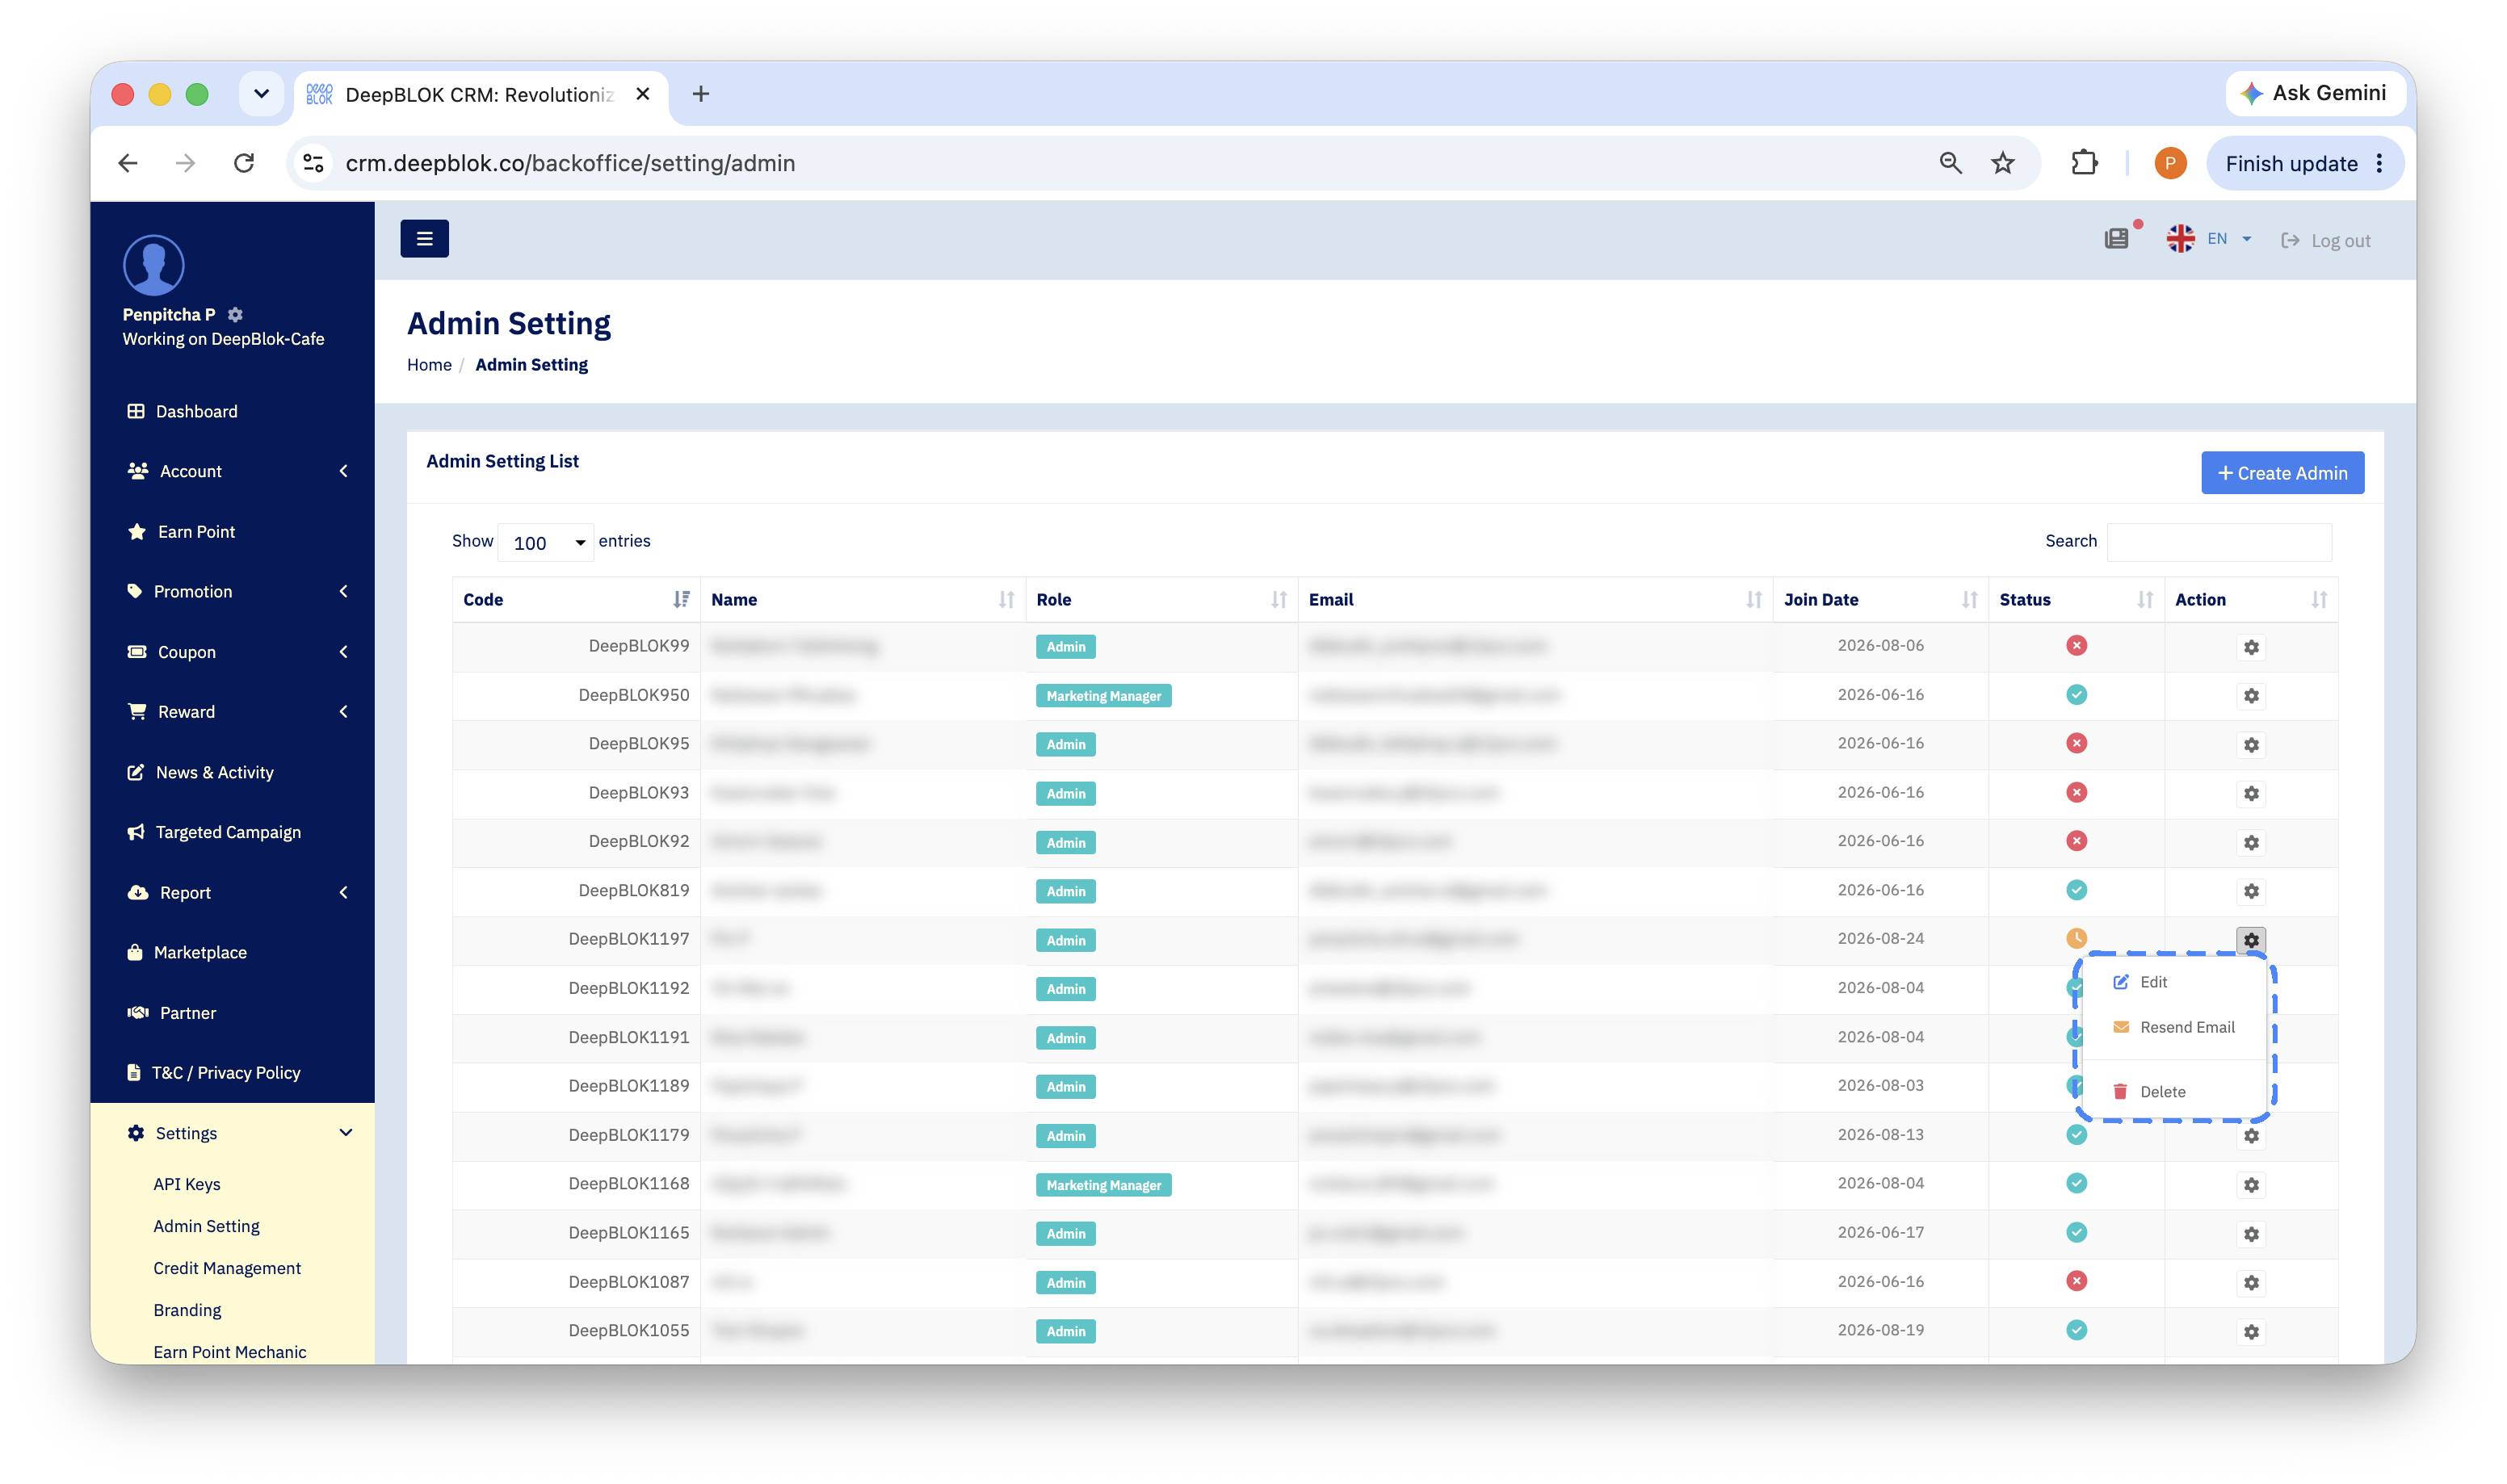The width and height of the screenshot is (2507, 1484).
Task: Open action gear for DeepBLOK1168
Action: coord(2250,1185)
